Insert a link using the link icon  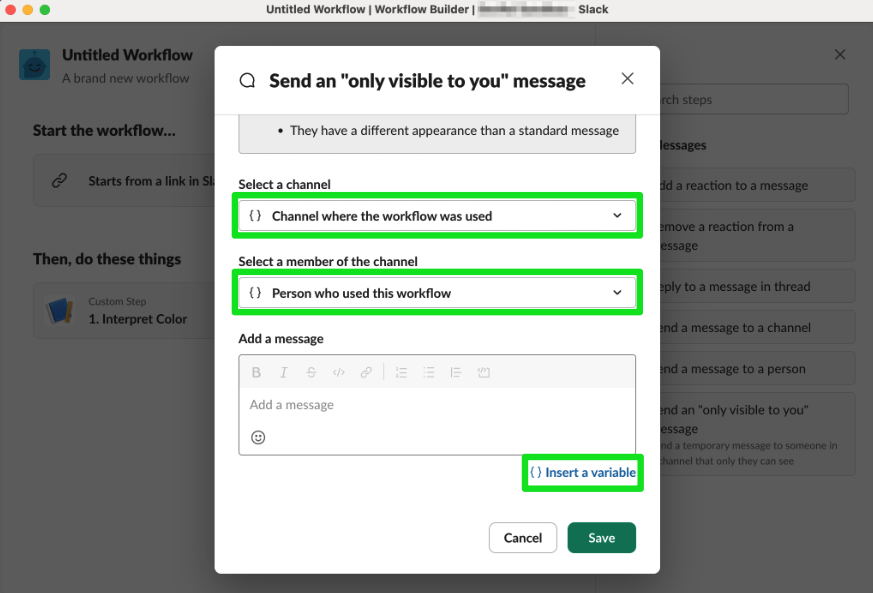tap(366, 372)
